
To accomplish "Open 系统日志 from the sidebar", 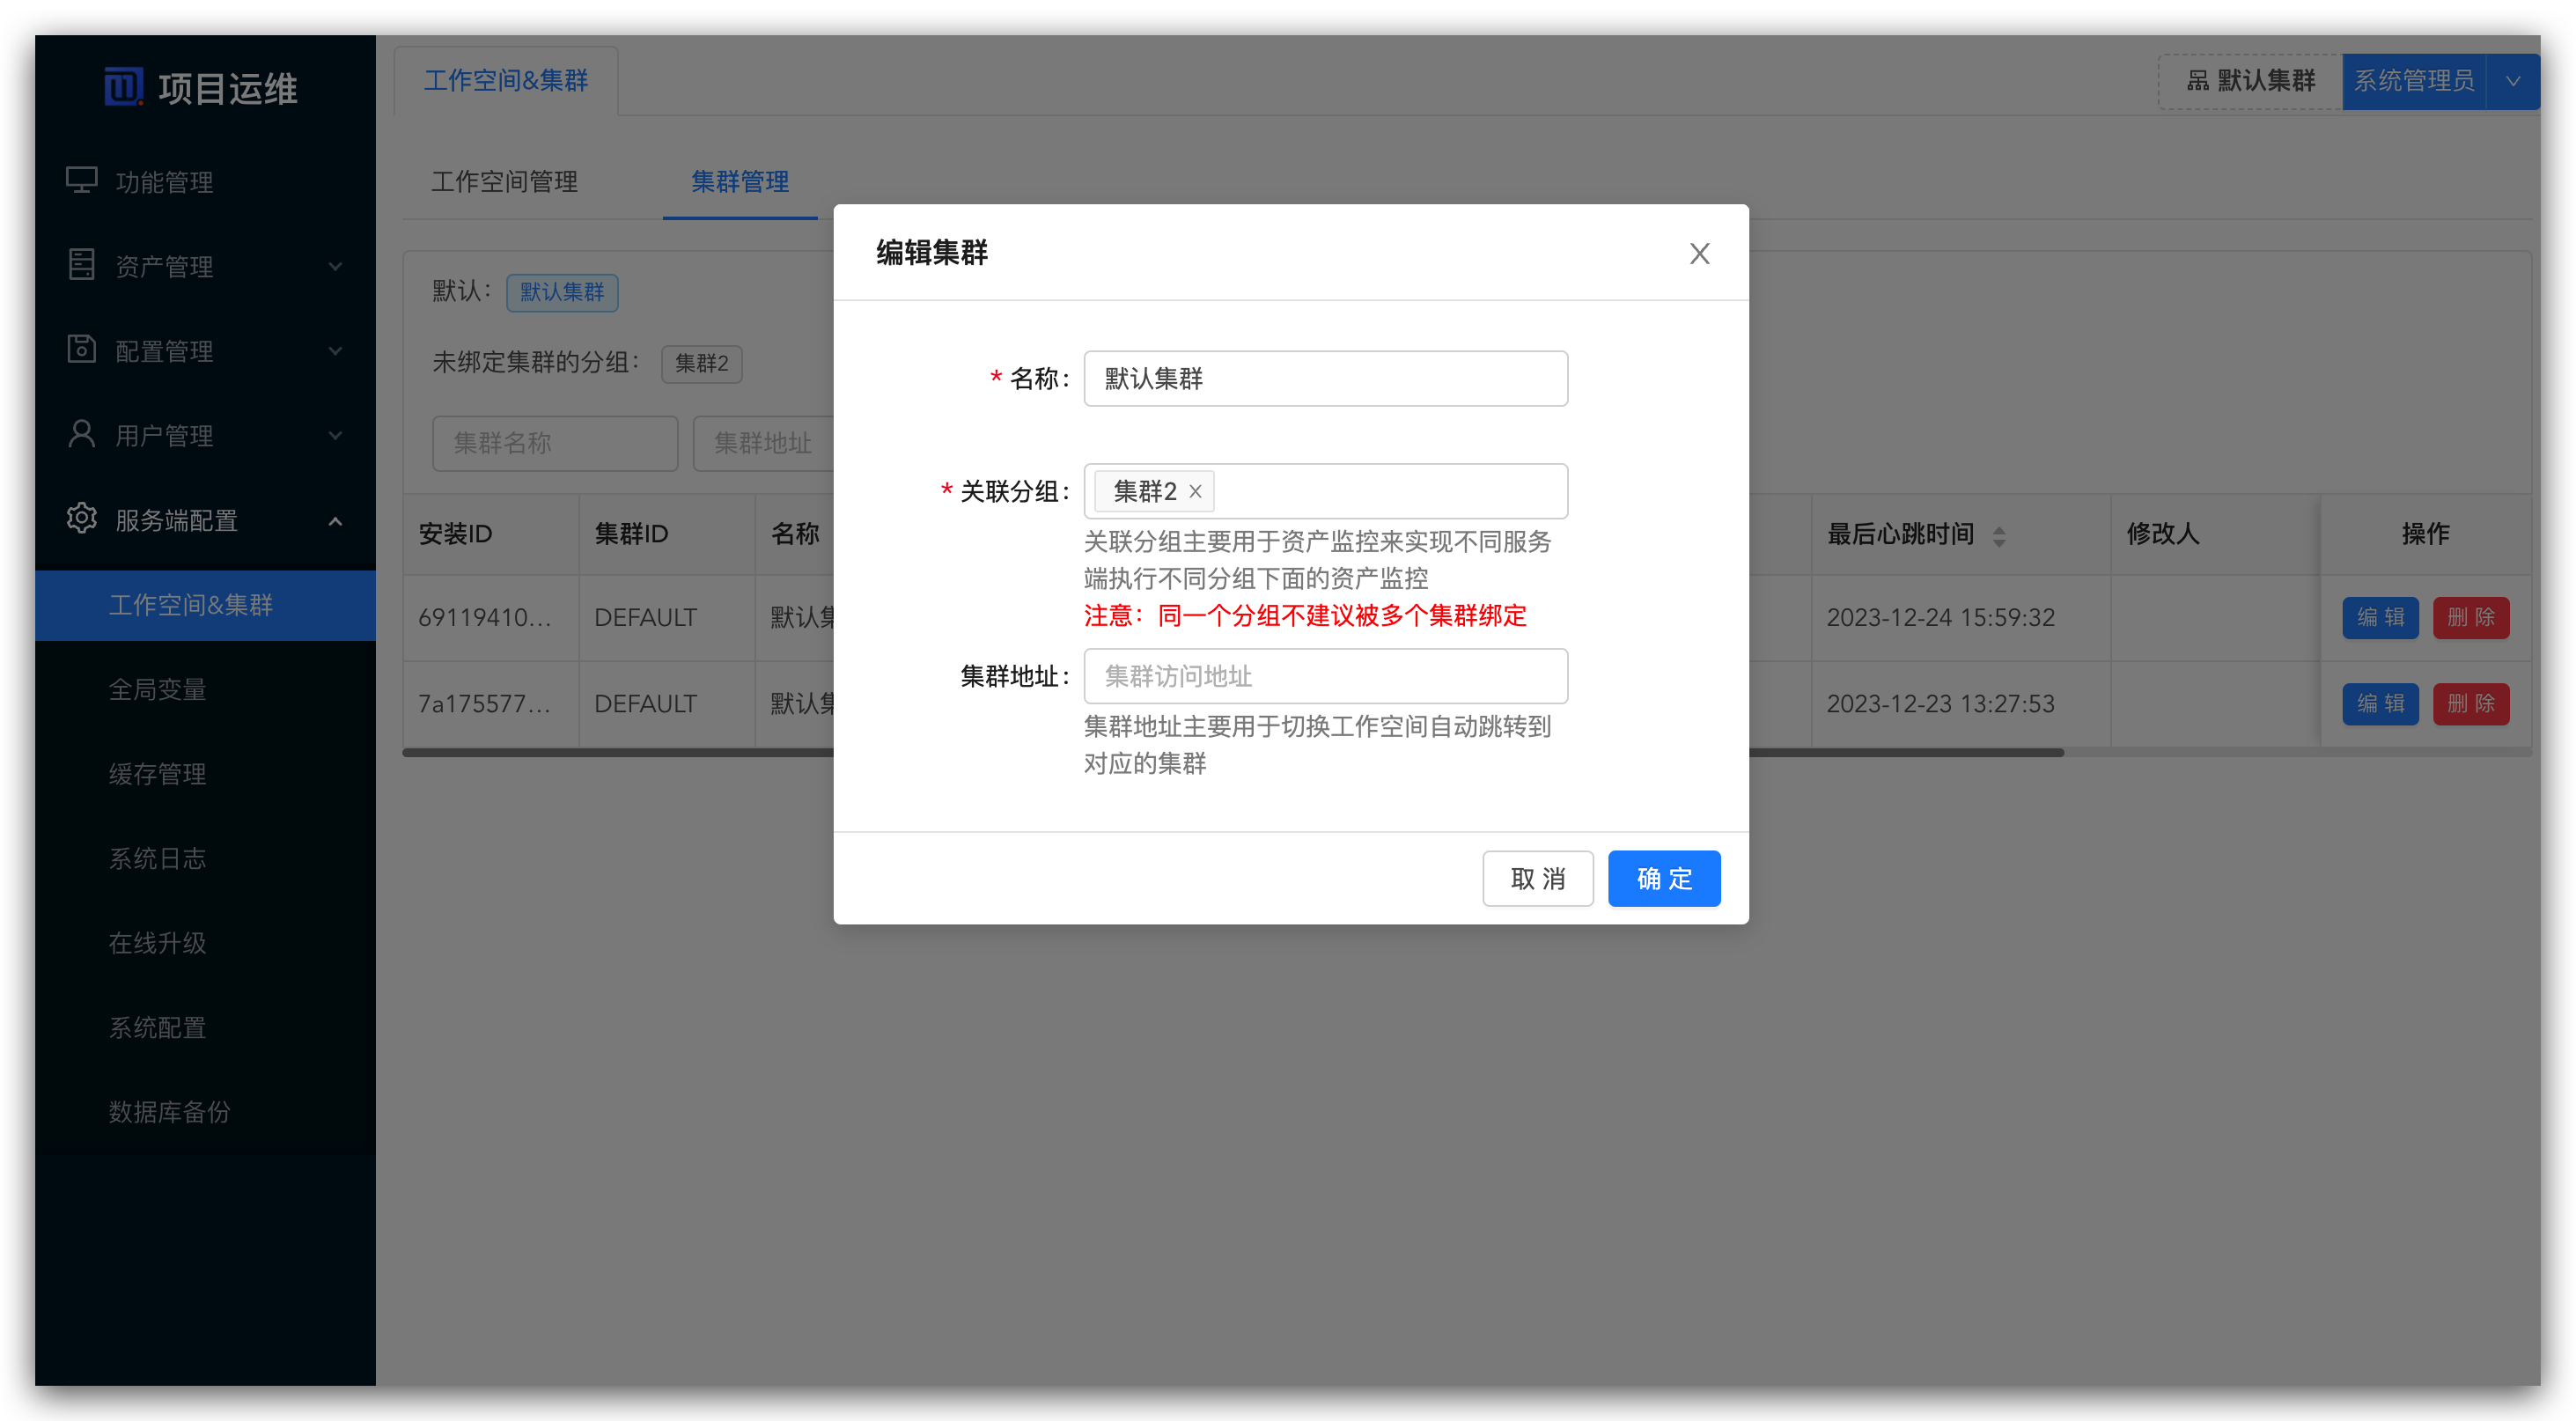I will coord(157,858).
